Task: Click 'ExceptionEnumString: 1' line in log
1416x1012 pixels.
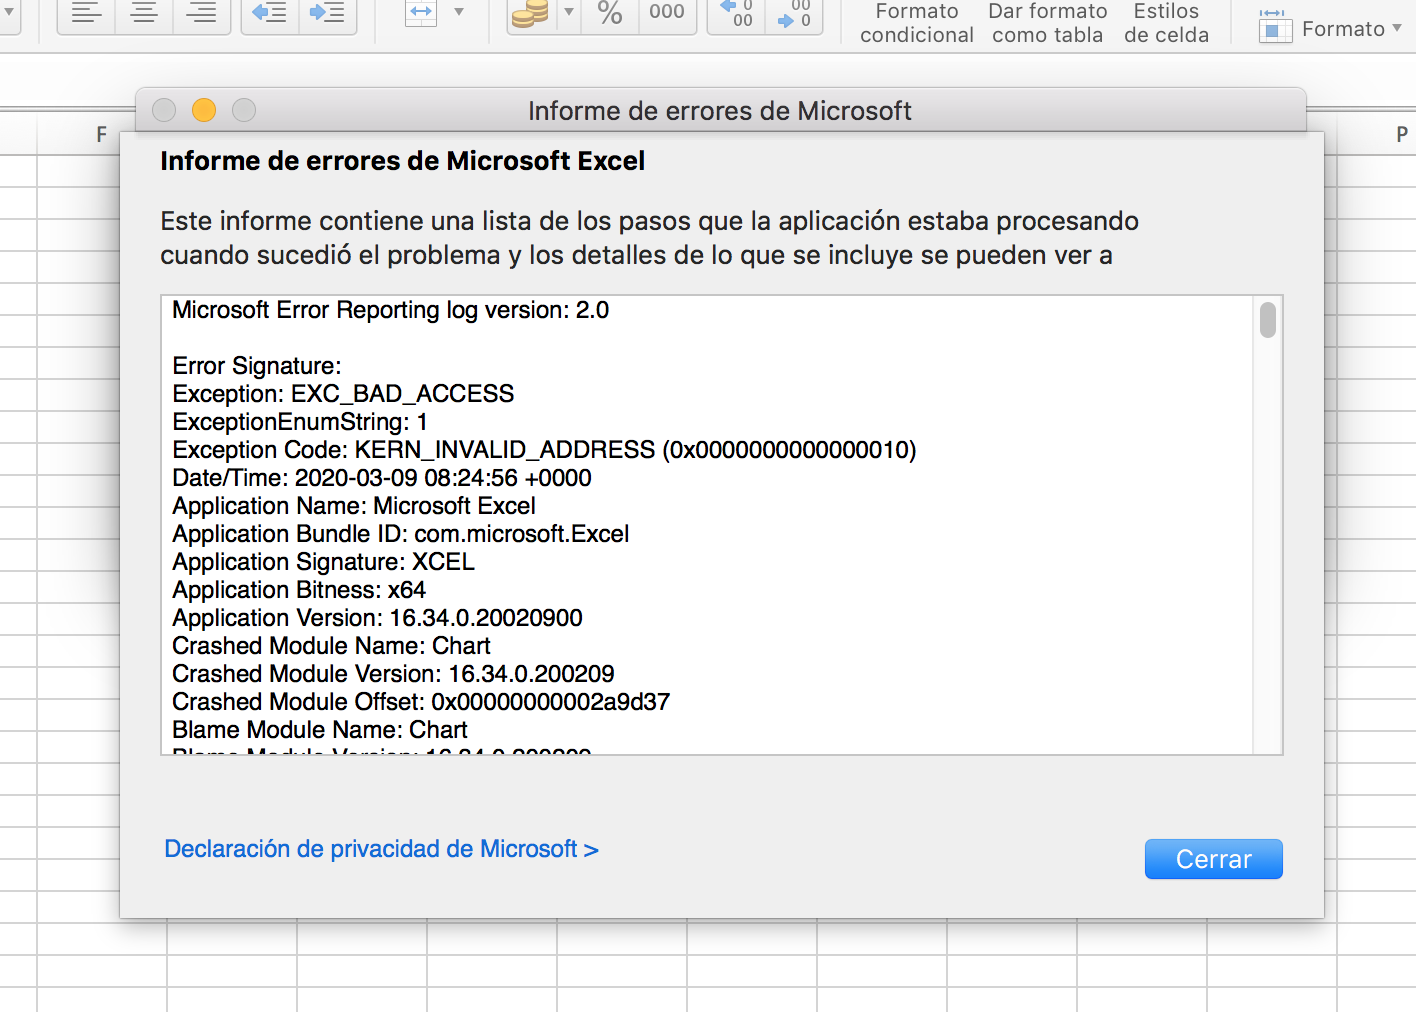Action: point(300,422)
